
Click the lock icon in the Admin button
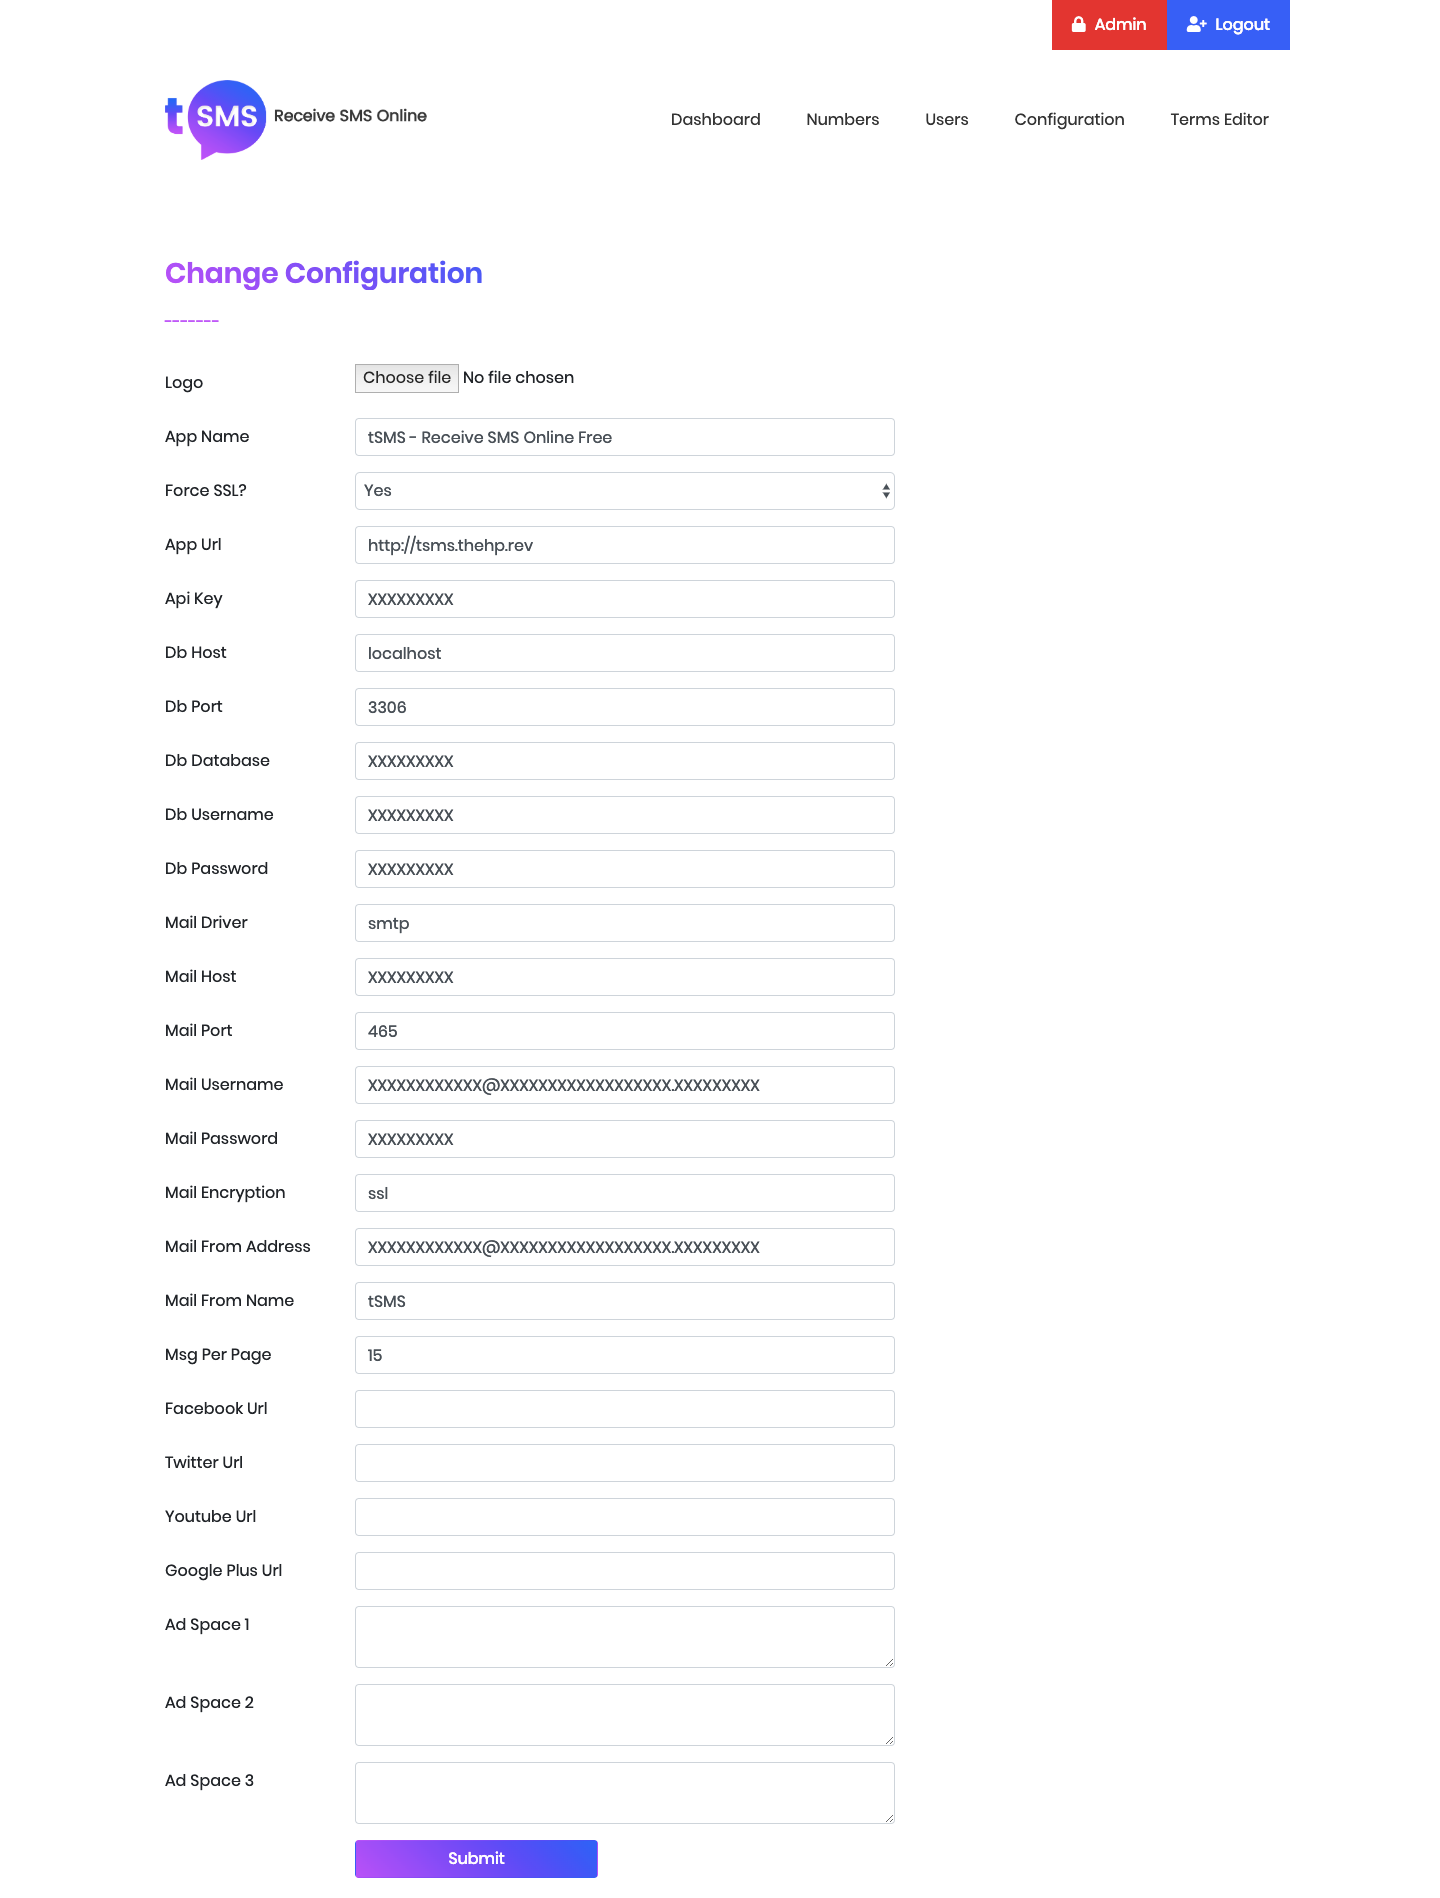coord(1078,24)
